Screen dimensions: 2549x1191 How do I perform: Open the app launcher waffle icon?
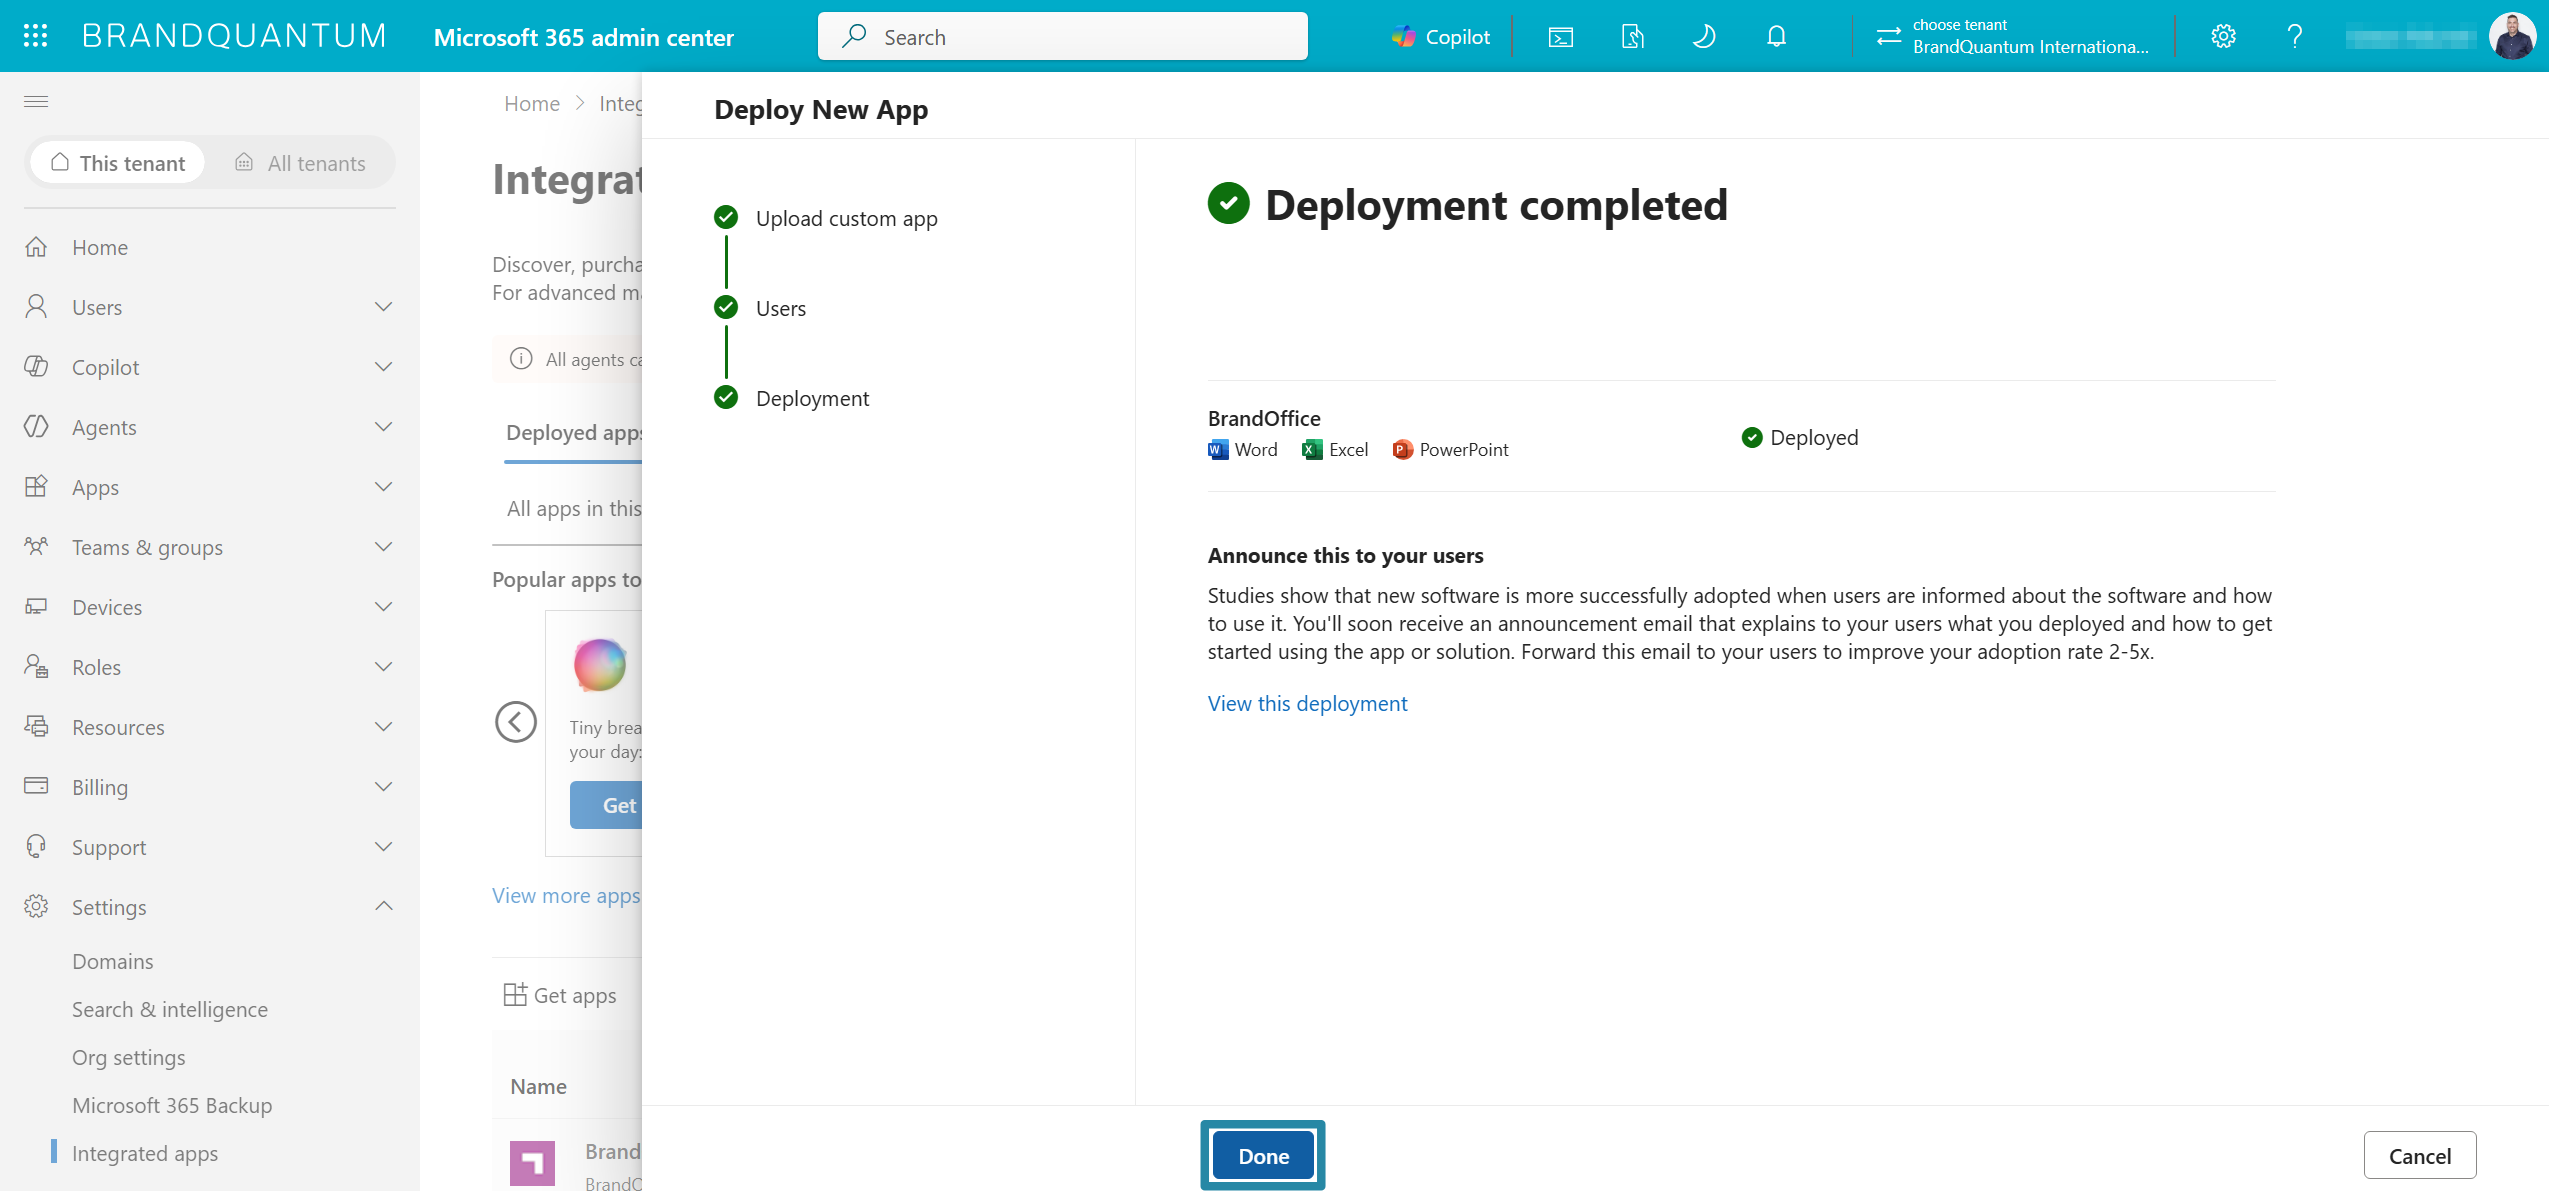[x=36, y=36]
